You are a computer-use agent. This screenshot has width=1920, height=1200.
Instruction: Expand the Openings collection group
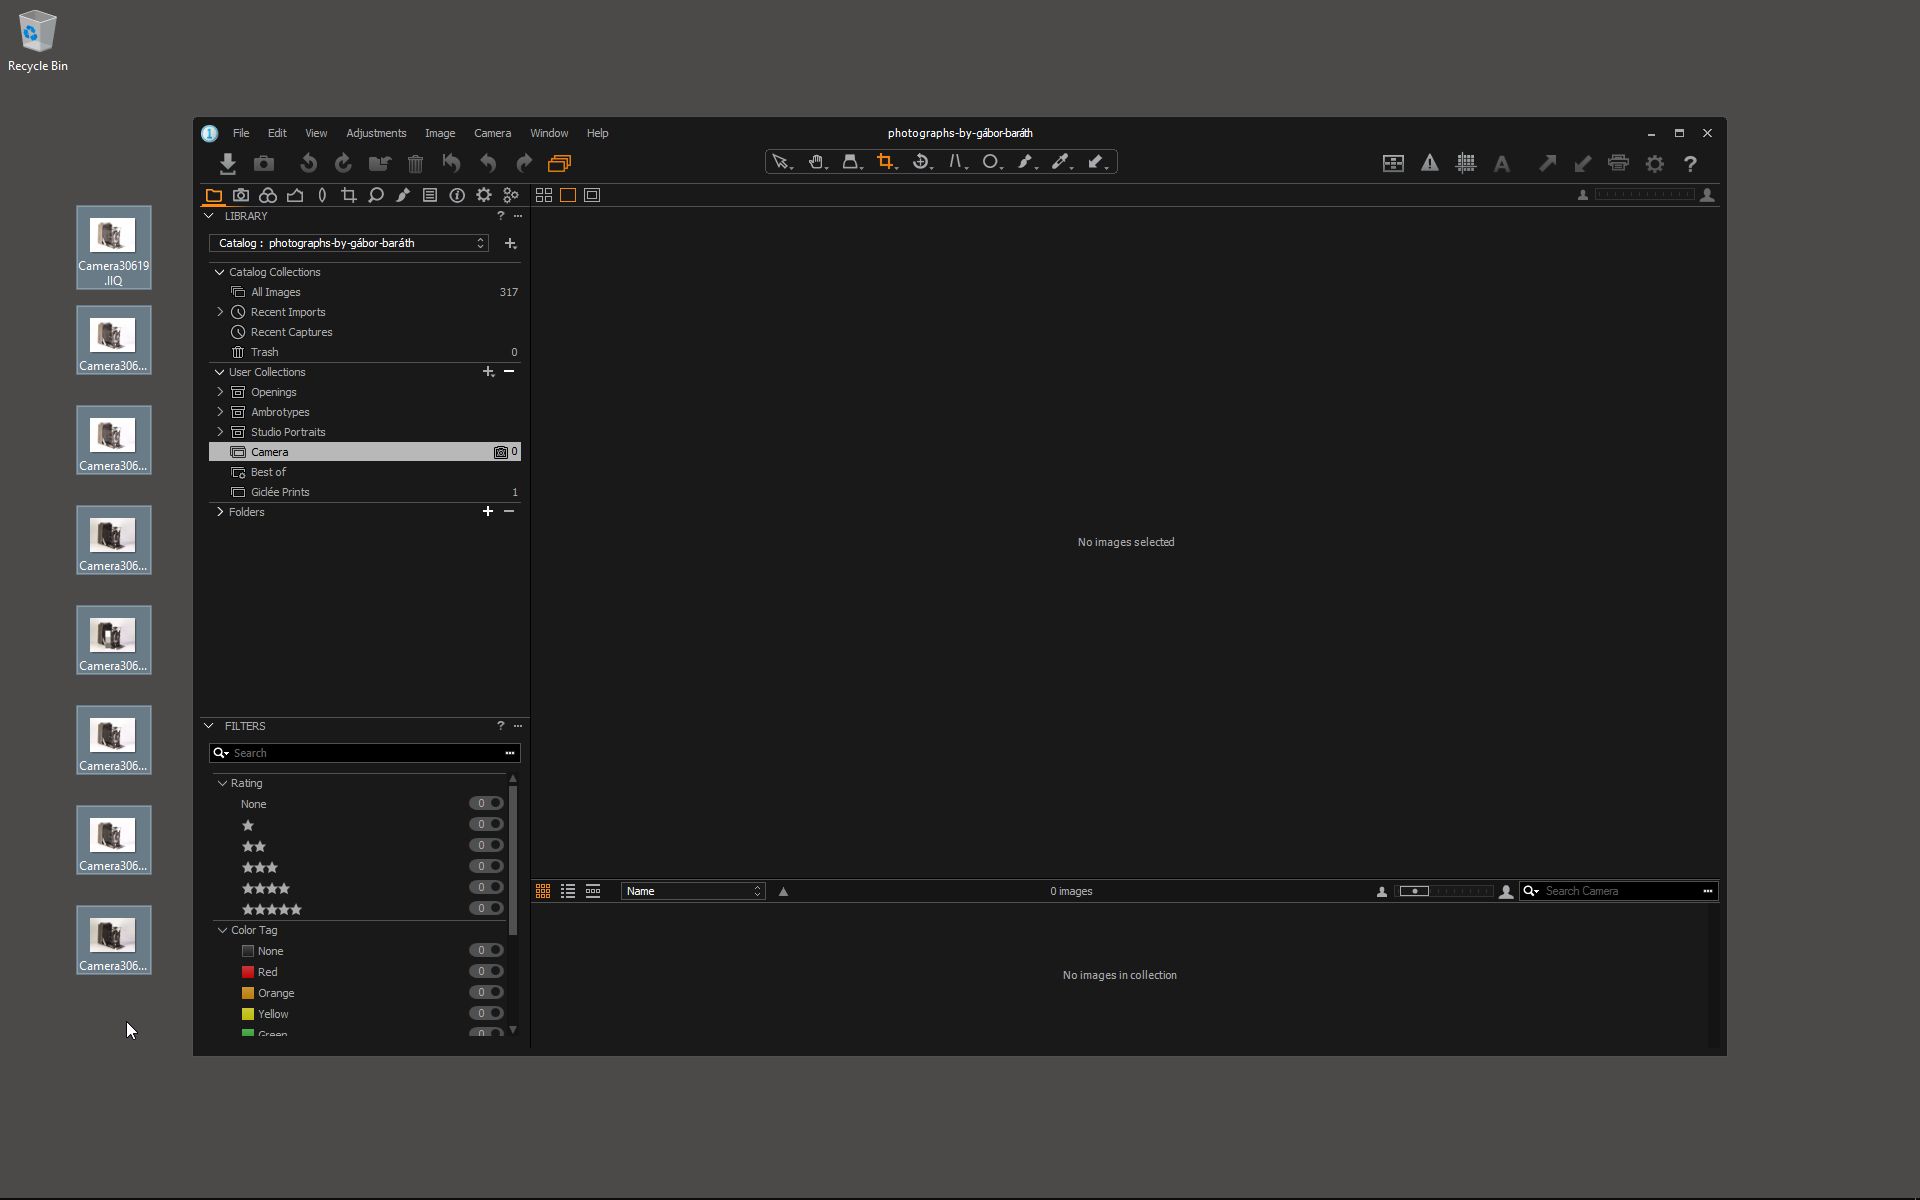coord(220,392)
